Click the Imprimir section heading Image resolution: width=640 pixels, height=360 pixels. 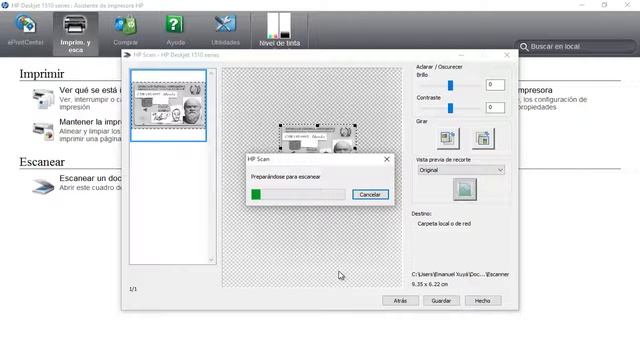point(42,74)
